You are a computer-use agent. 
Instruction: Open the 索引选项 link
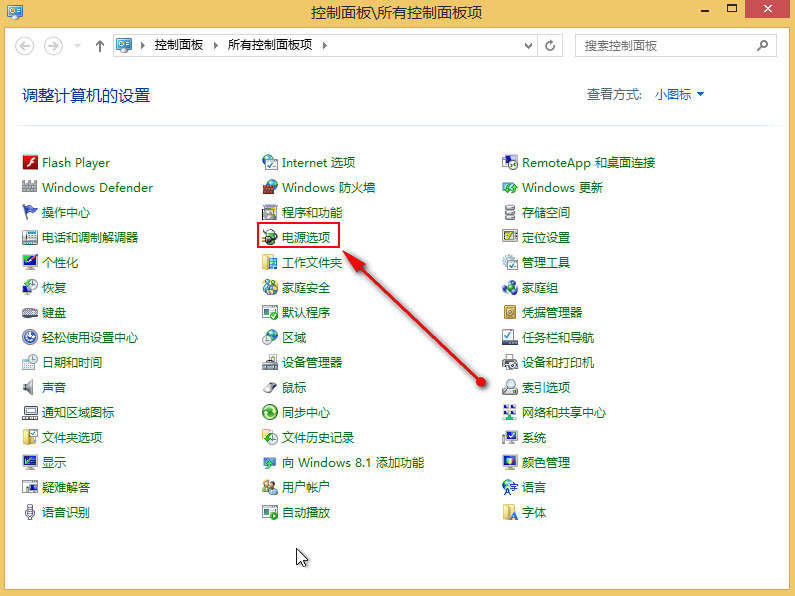(x=546, y=388)
